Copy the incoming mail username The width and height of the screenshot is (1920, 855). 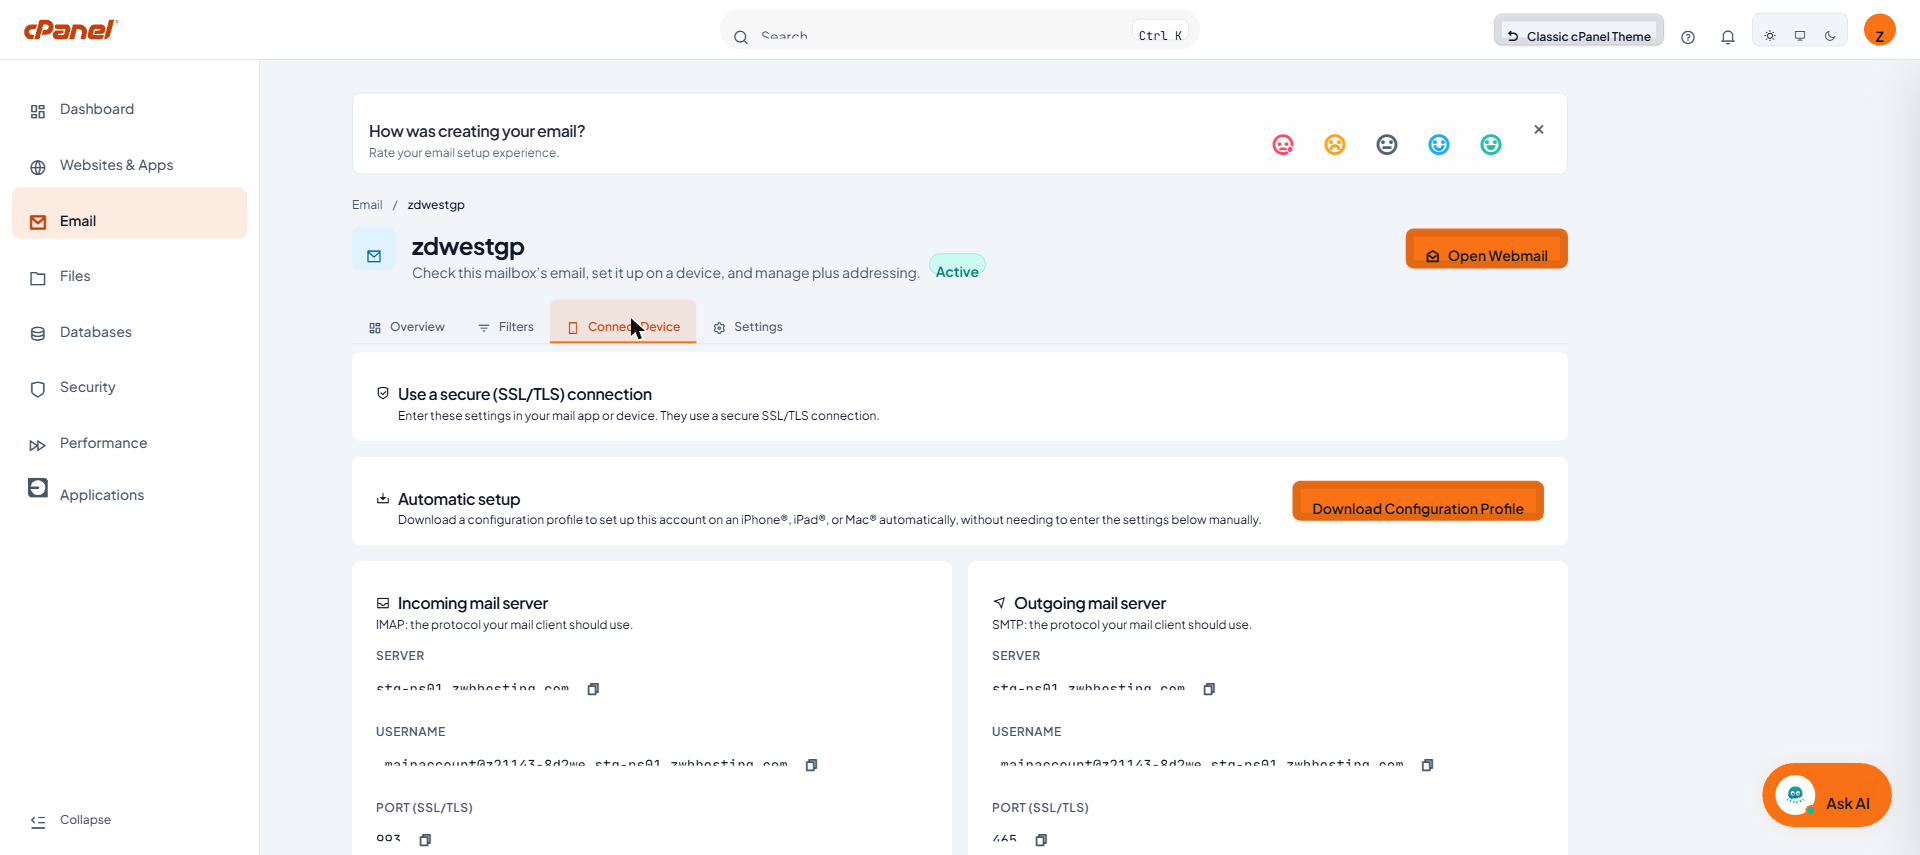(x=812, y=765)
